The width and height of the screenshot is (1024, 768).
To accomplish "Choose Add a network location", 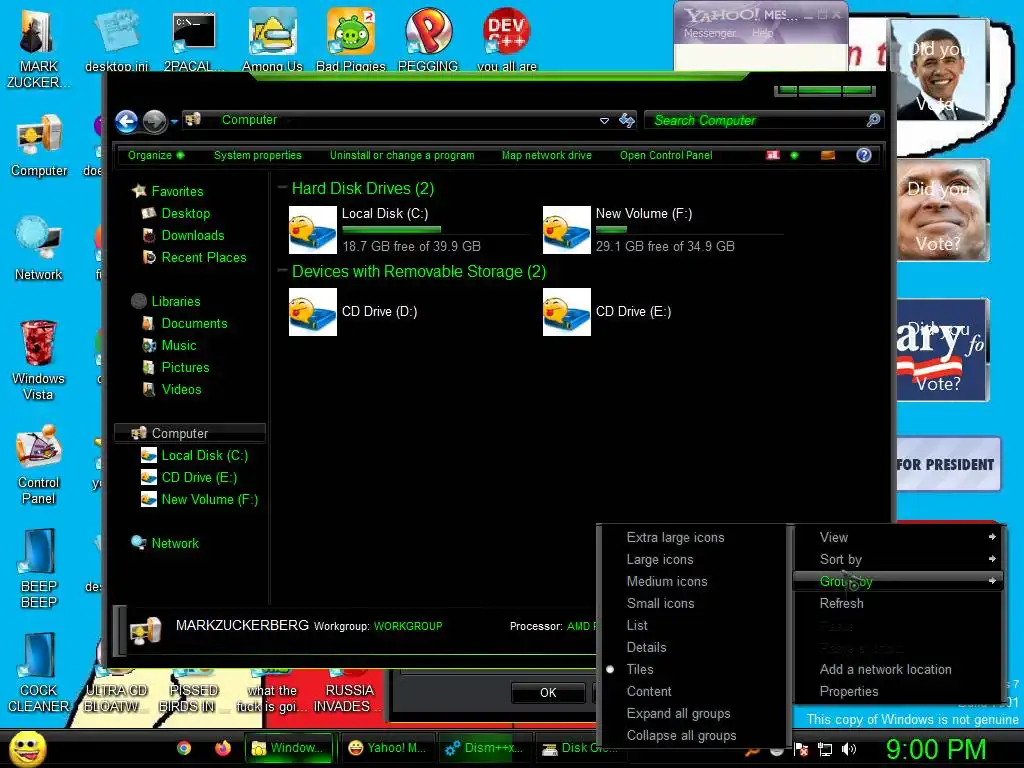I will pyautogui.click(x=897, y=669).
